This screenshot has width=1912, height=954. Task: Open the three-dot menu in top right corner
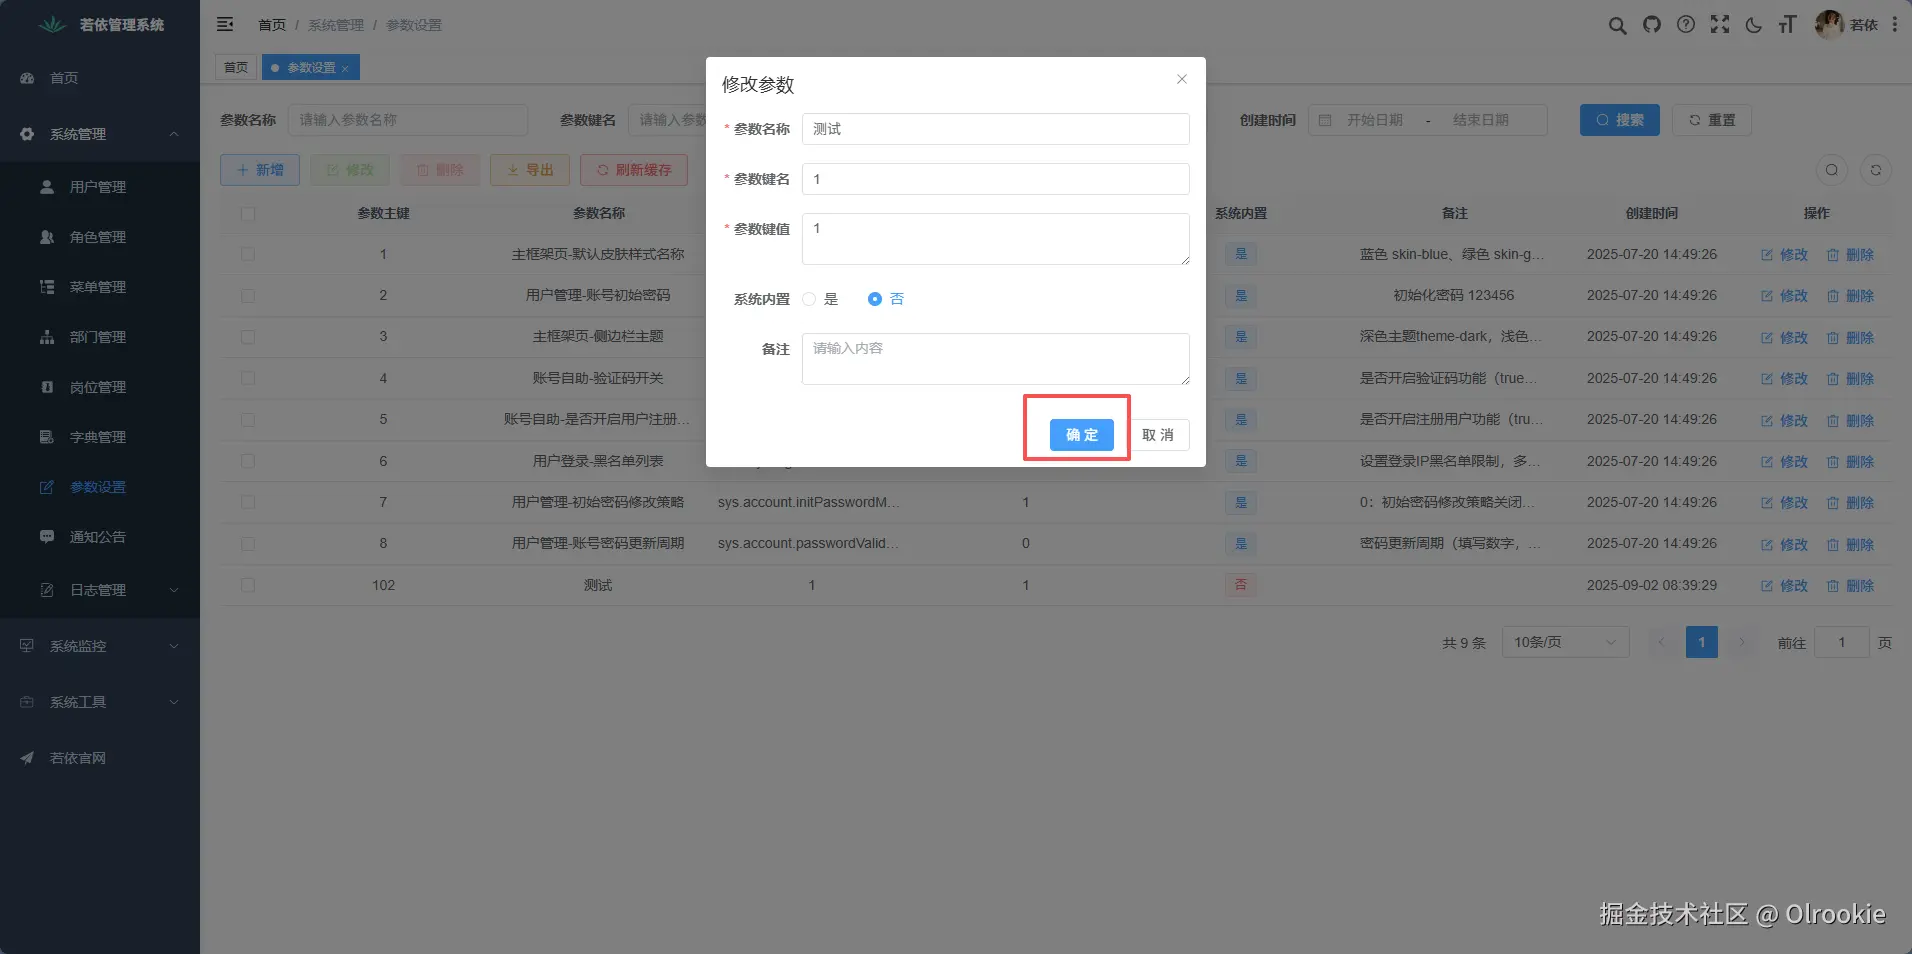coord(1896,25)
